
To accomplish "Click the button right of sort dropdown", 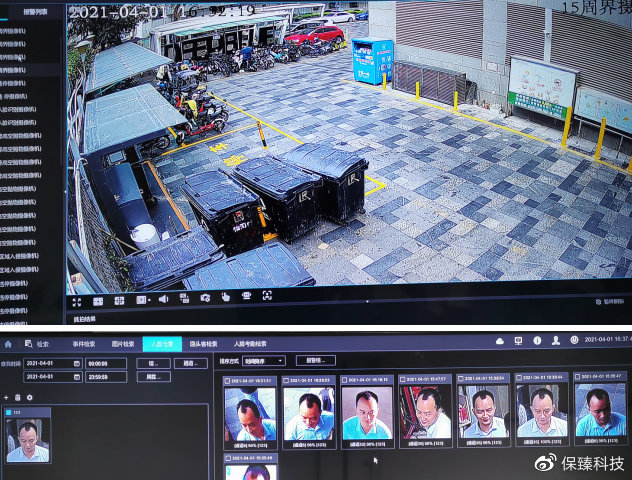I will [x=316, y=360].
